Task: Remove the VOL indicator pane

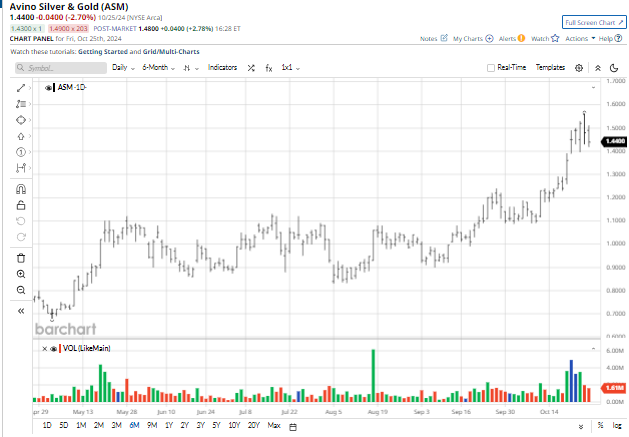Action: 45,349
